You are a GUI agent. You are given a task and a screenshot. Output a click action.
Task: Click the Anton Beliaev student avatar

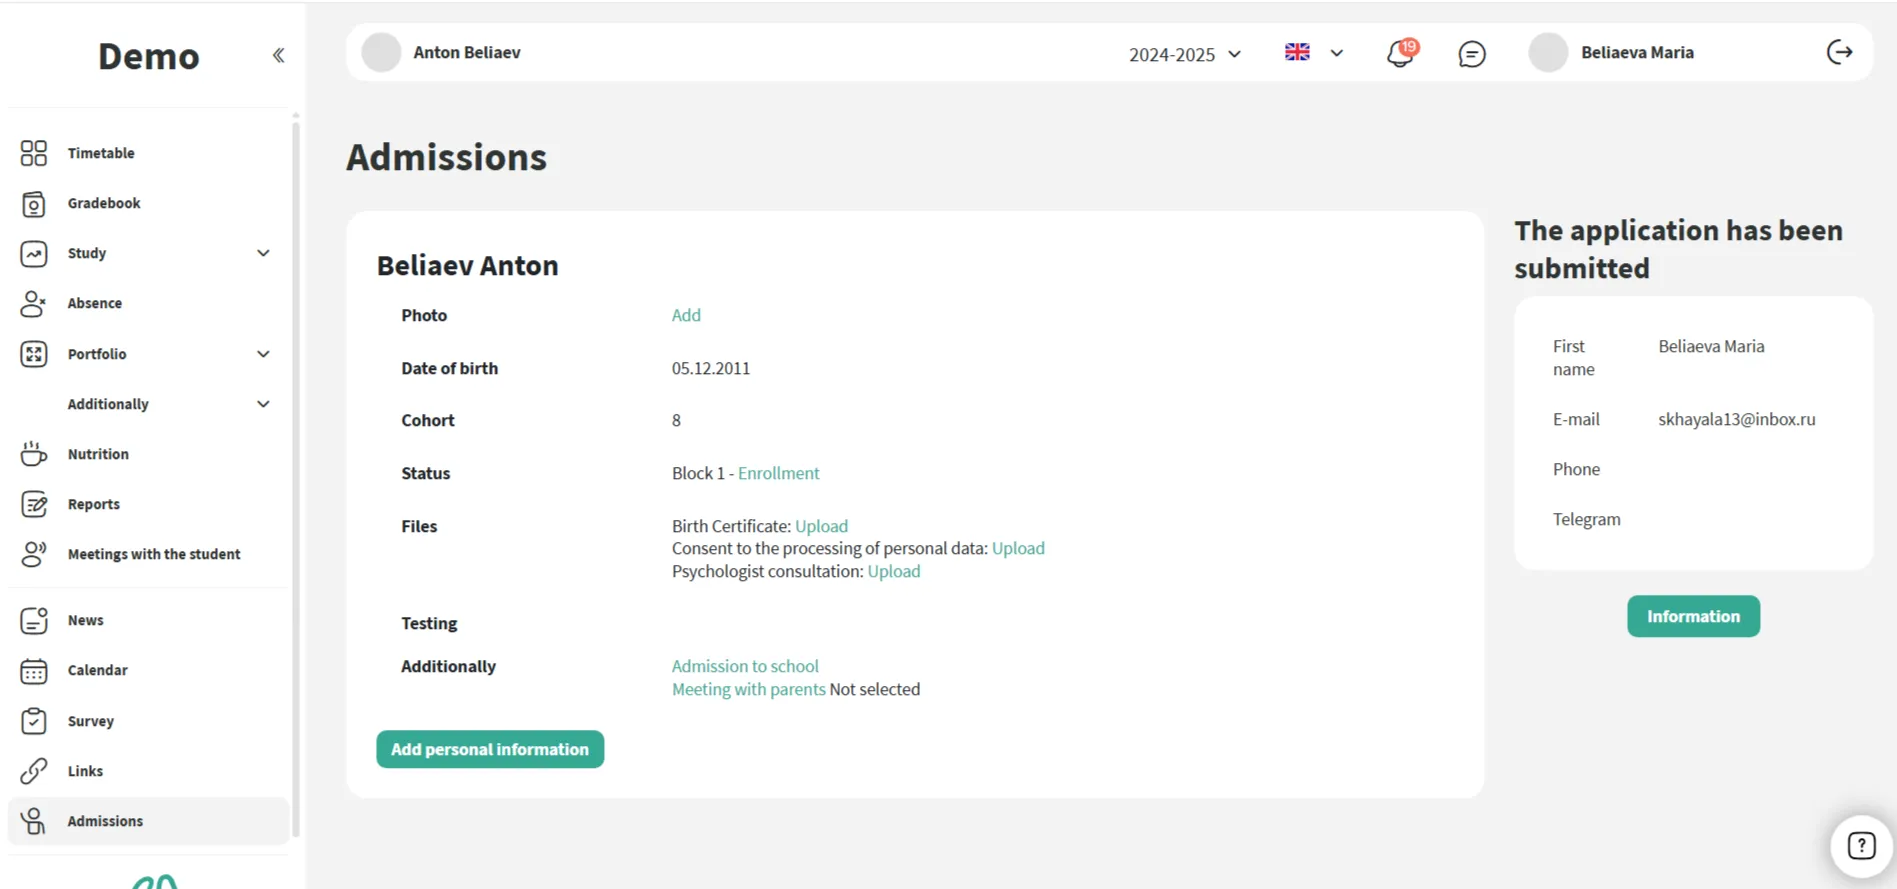[x=381, y=53]
